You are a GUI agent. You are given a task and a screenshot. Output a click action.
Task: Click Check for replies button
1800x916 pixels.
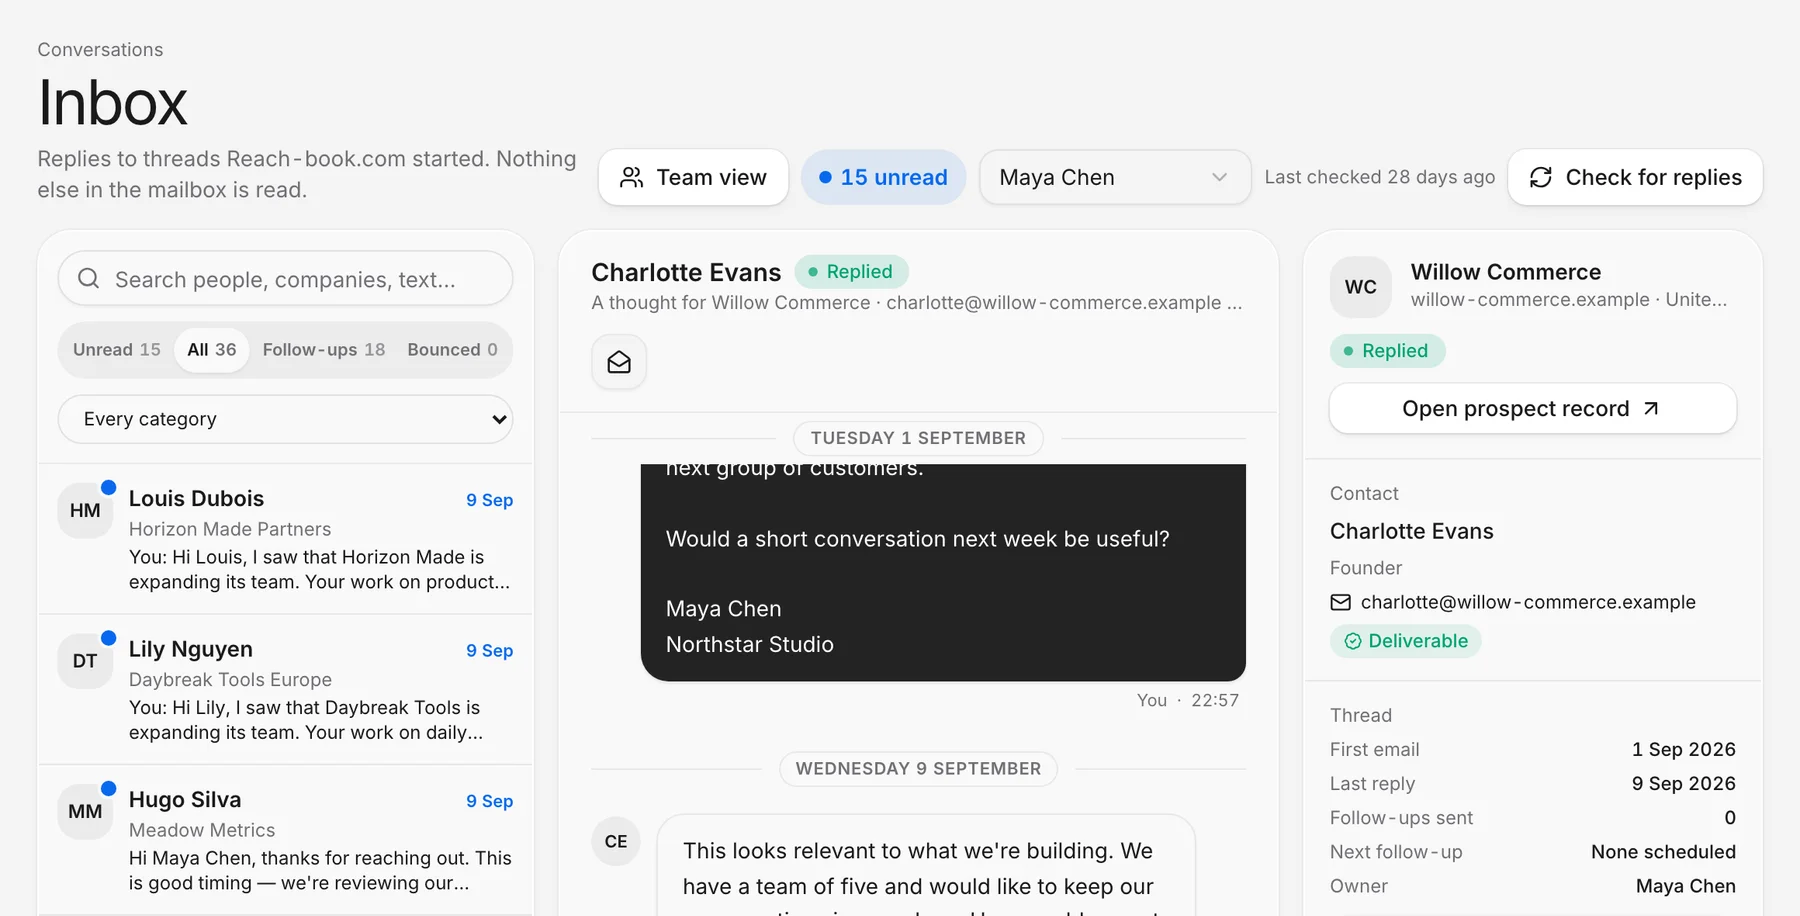click(x=1635, y=177)
